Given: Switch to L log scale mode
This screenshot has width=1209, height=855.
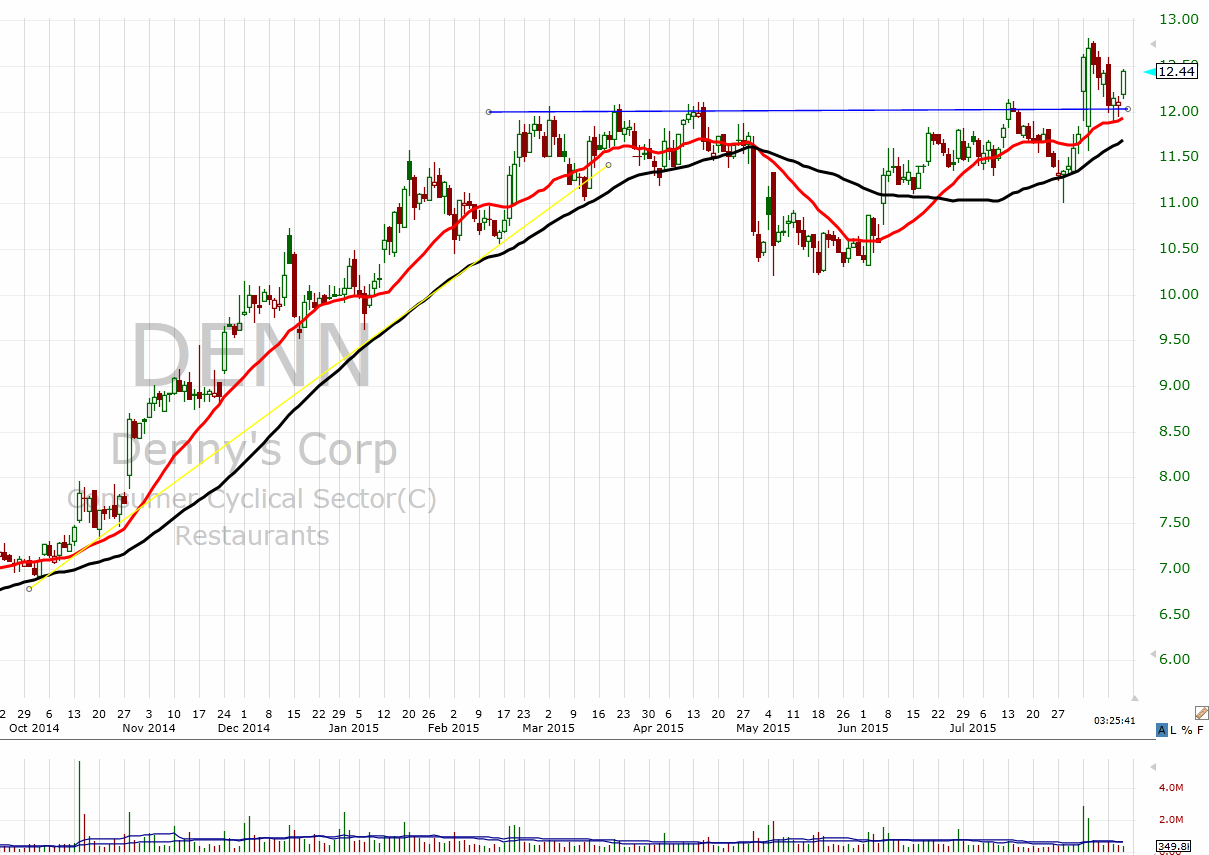Looking at the screenshot, I should (x=1173, y=730).
